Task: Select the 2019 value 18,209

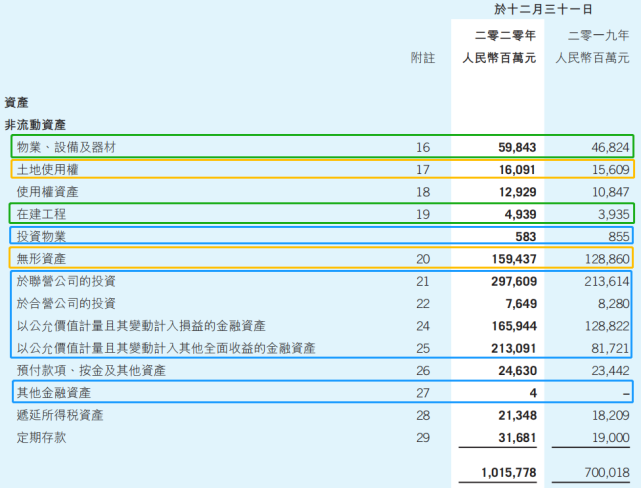Action: [x=611, y=415]
